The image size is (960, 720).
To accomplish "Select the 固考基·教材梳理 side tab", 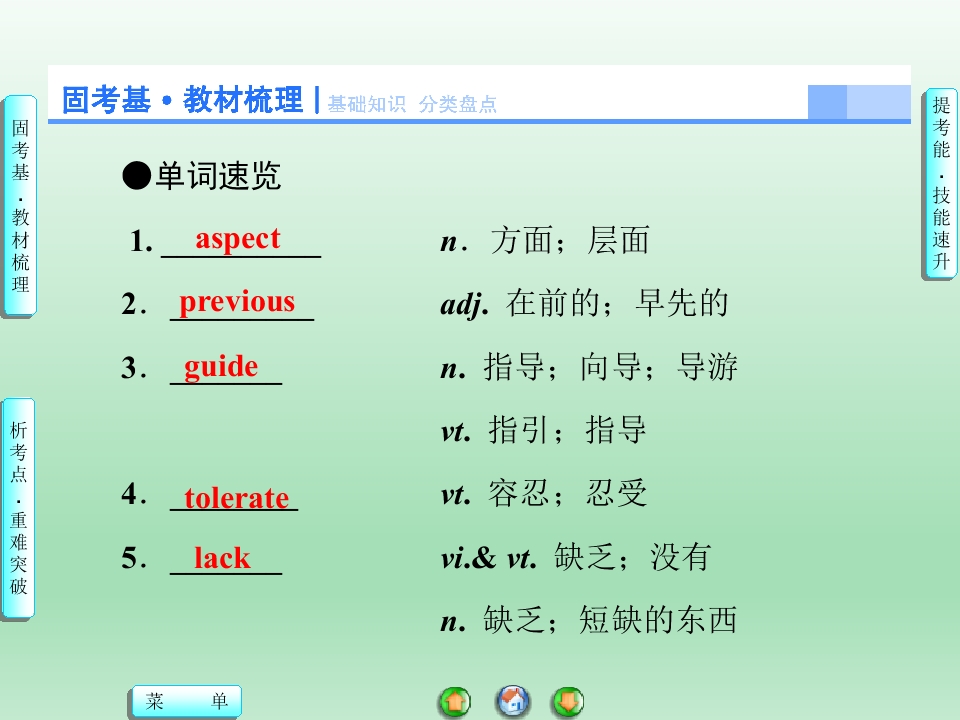I will point(20,206).
